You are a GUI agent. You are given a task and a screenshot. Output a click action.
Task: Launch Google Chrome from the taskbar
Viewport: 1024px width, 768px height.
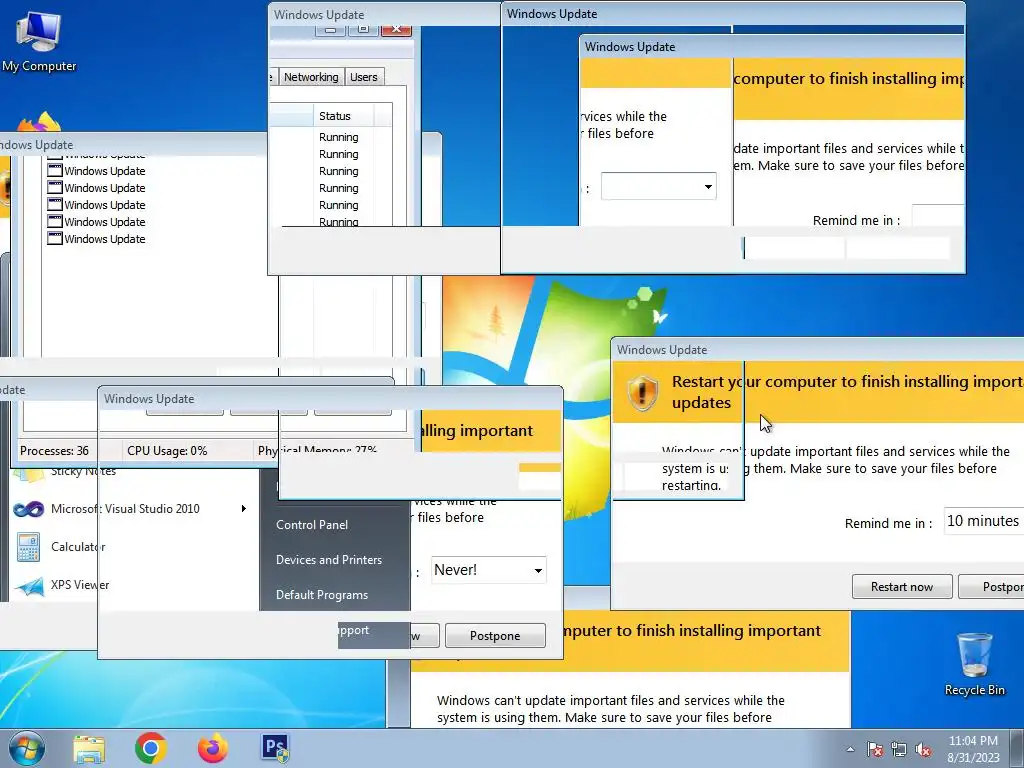point(151,748)
